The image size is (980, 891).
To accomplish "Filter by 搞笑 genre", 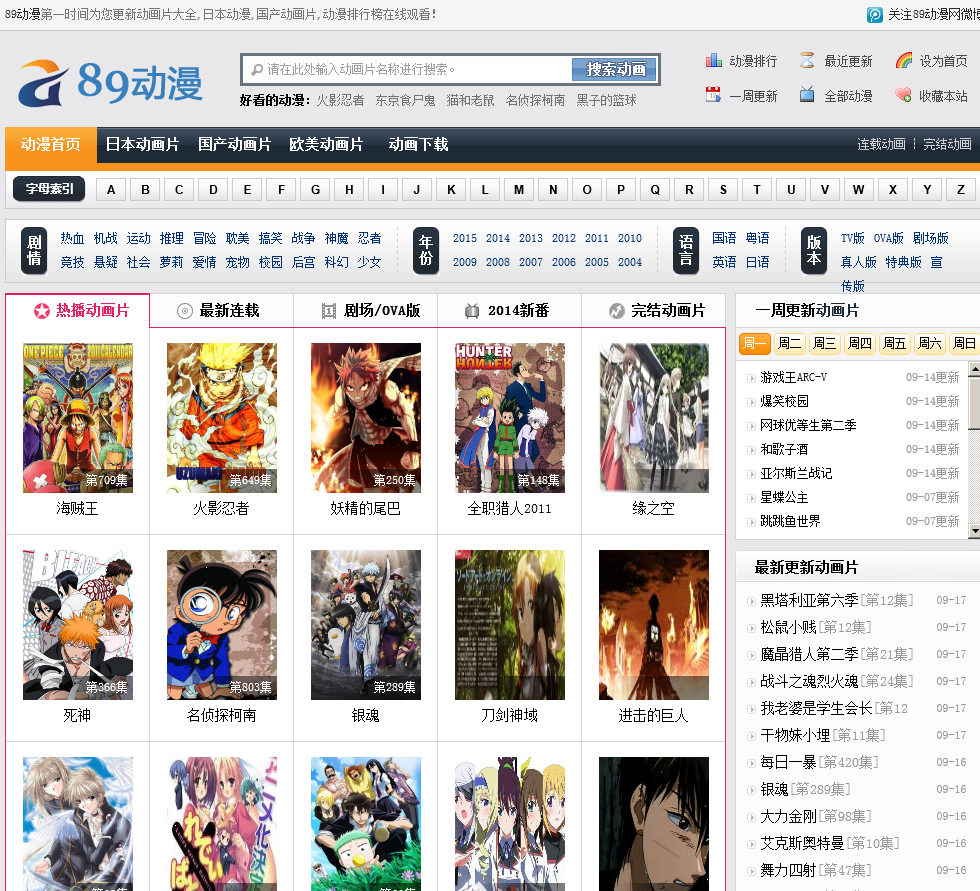I will [x=270, y=238].
